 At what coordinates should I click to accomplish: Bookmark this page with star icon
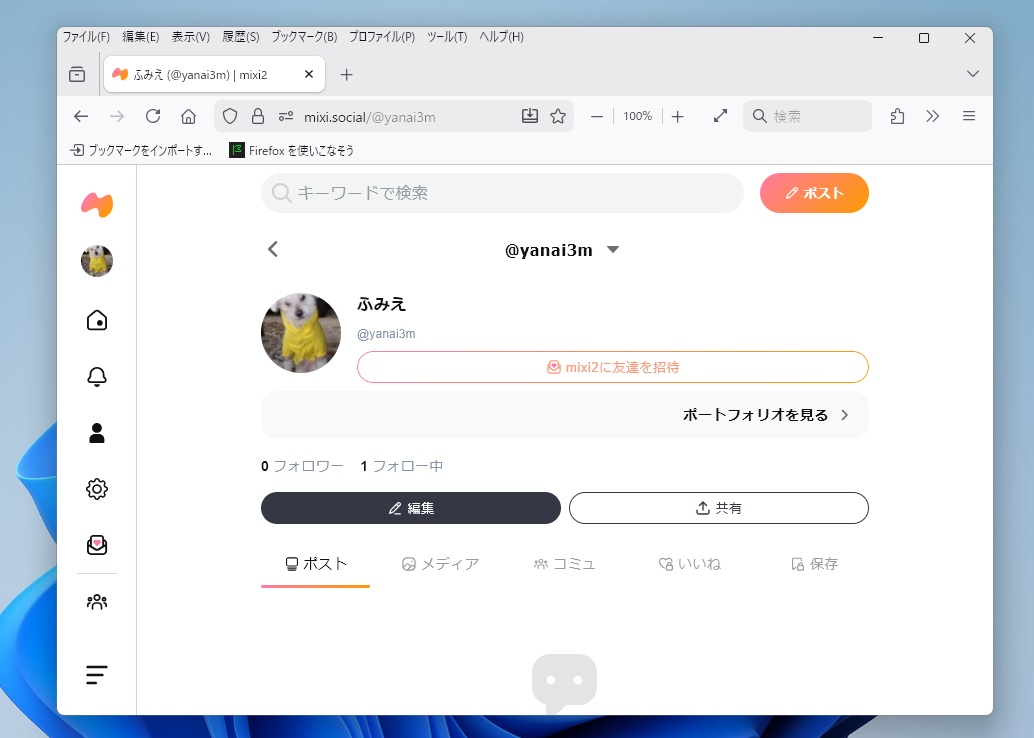(558, 116)
